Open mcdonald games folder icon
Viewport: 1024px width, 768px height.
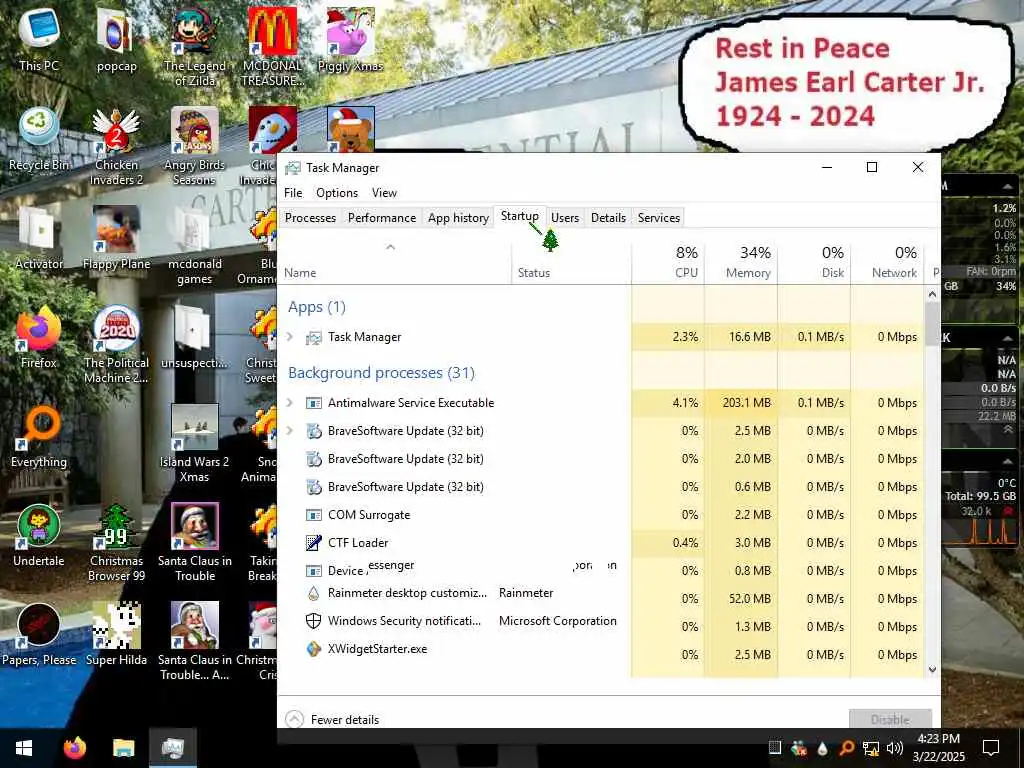[195, 246]
